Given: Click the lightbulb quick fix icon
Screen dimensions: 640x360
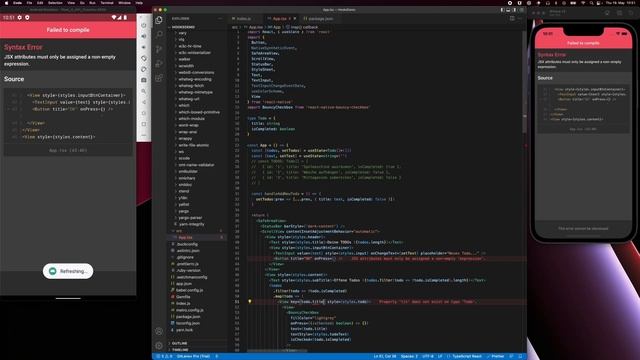Looking at the screenshot, I should (x=250, y=302).
